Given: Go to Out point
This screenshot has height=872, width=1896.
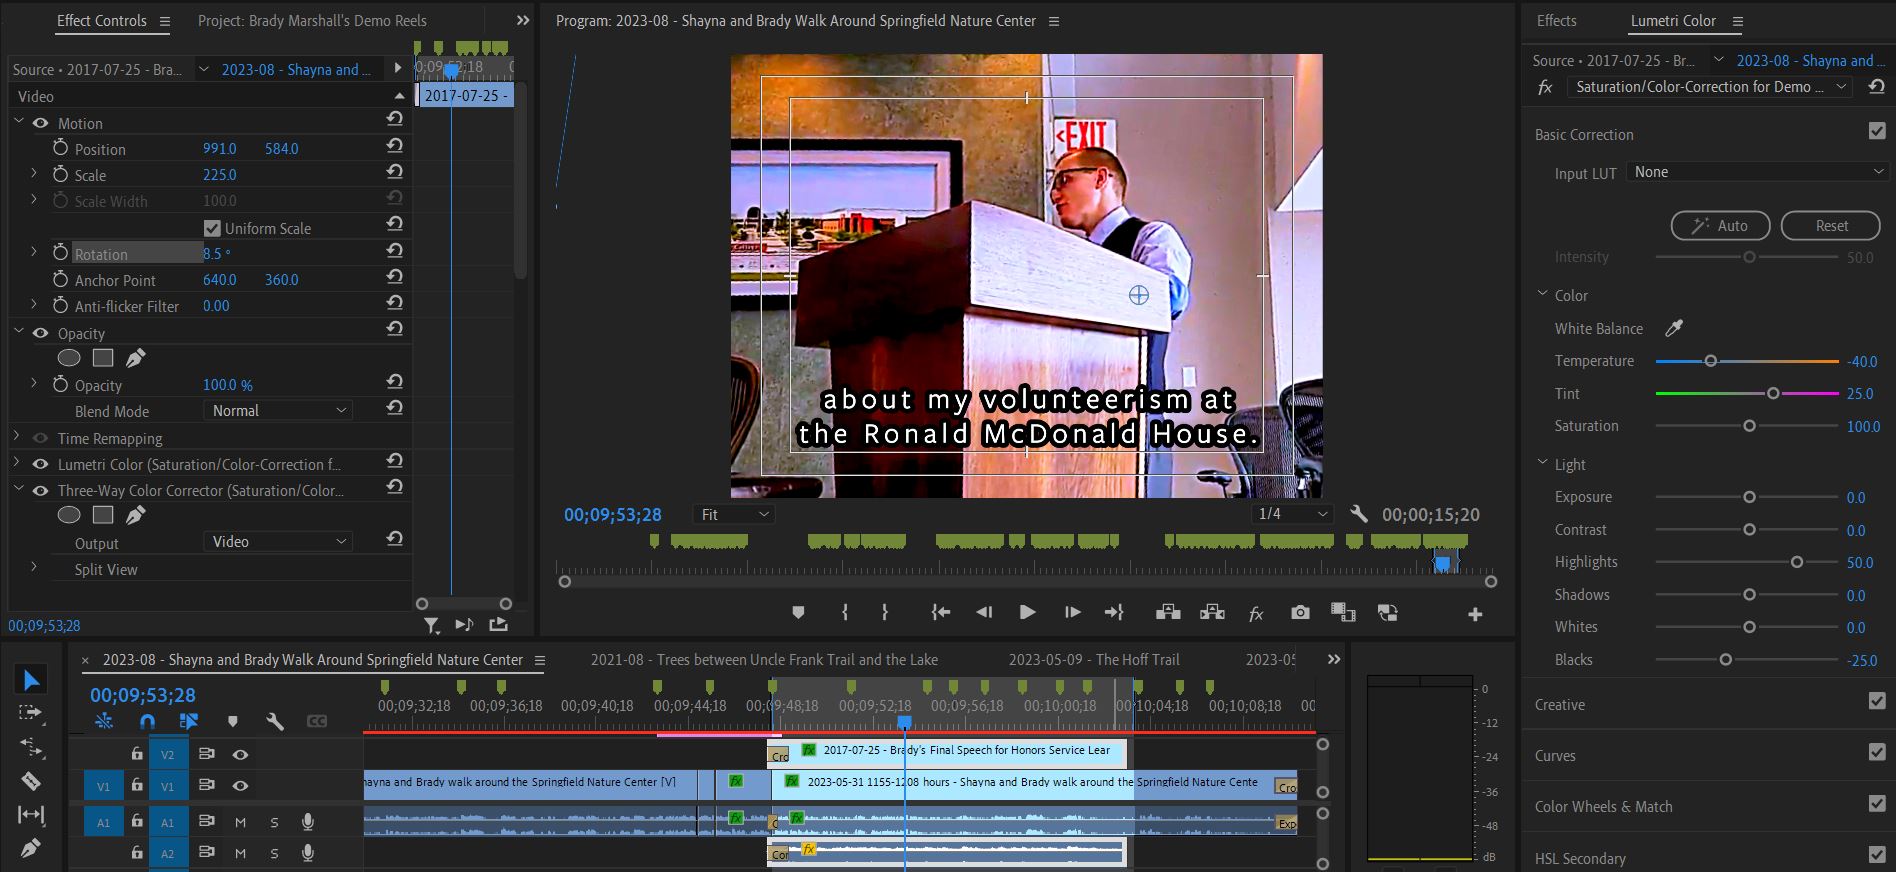Looking at the screenshot, I should tap(1114, 612).
